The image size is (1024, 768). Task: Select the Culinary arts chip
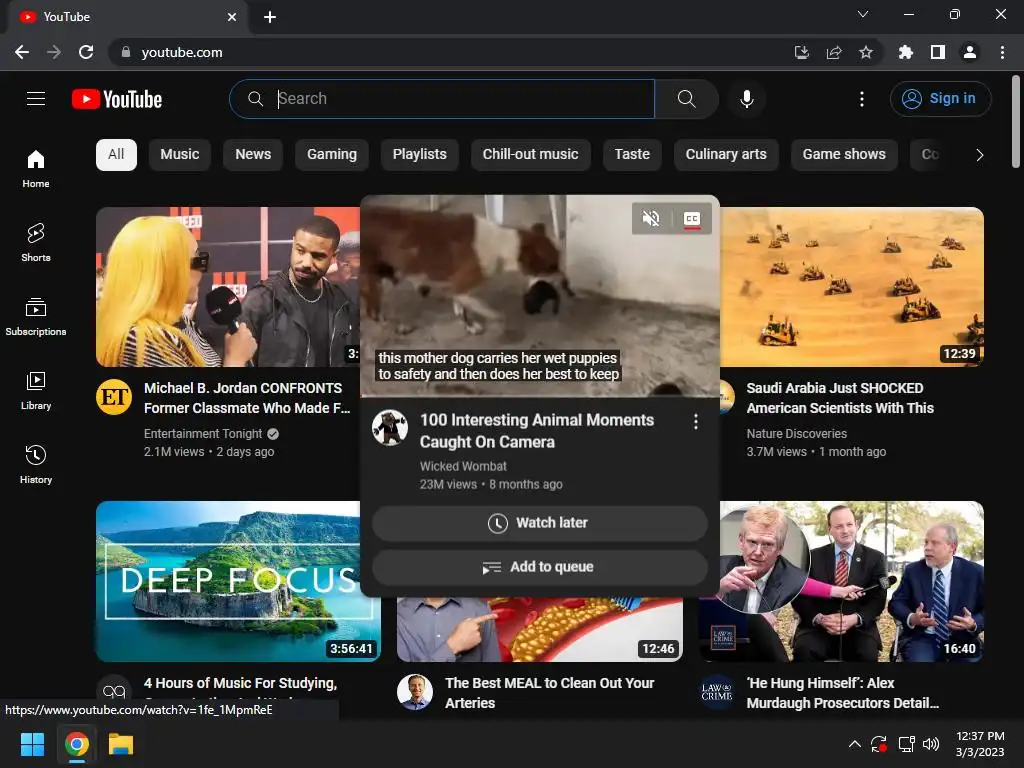tap(726, 155)
